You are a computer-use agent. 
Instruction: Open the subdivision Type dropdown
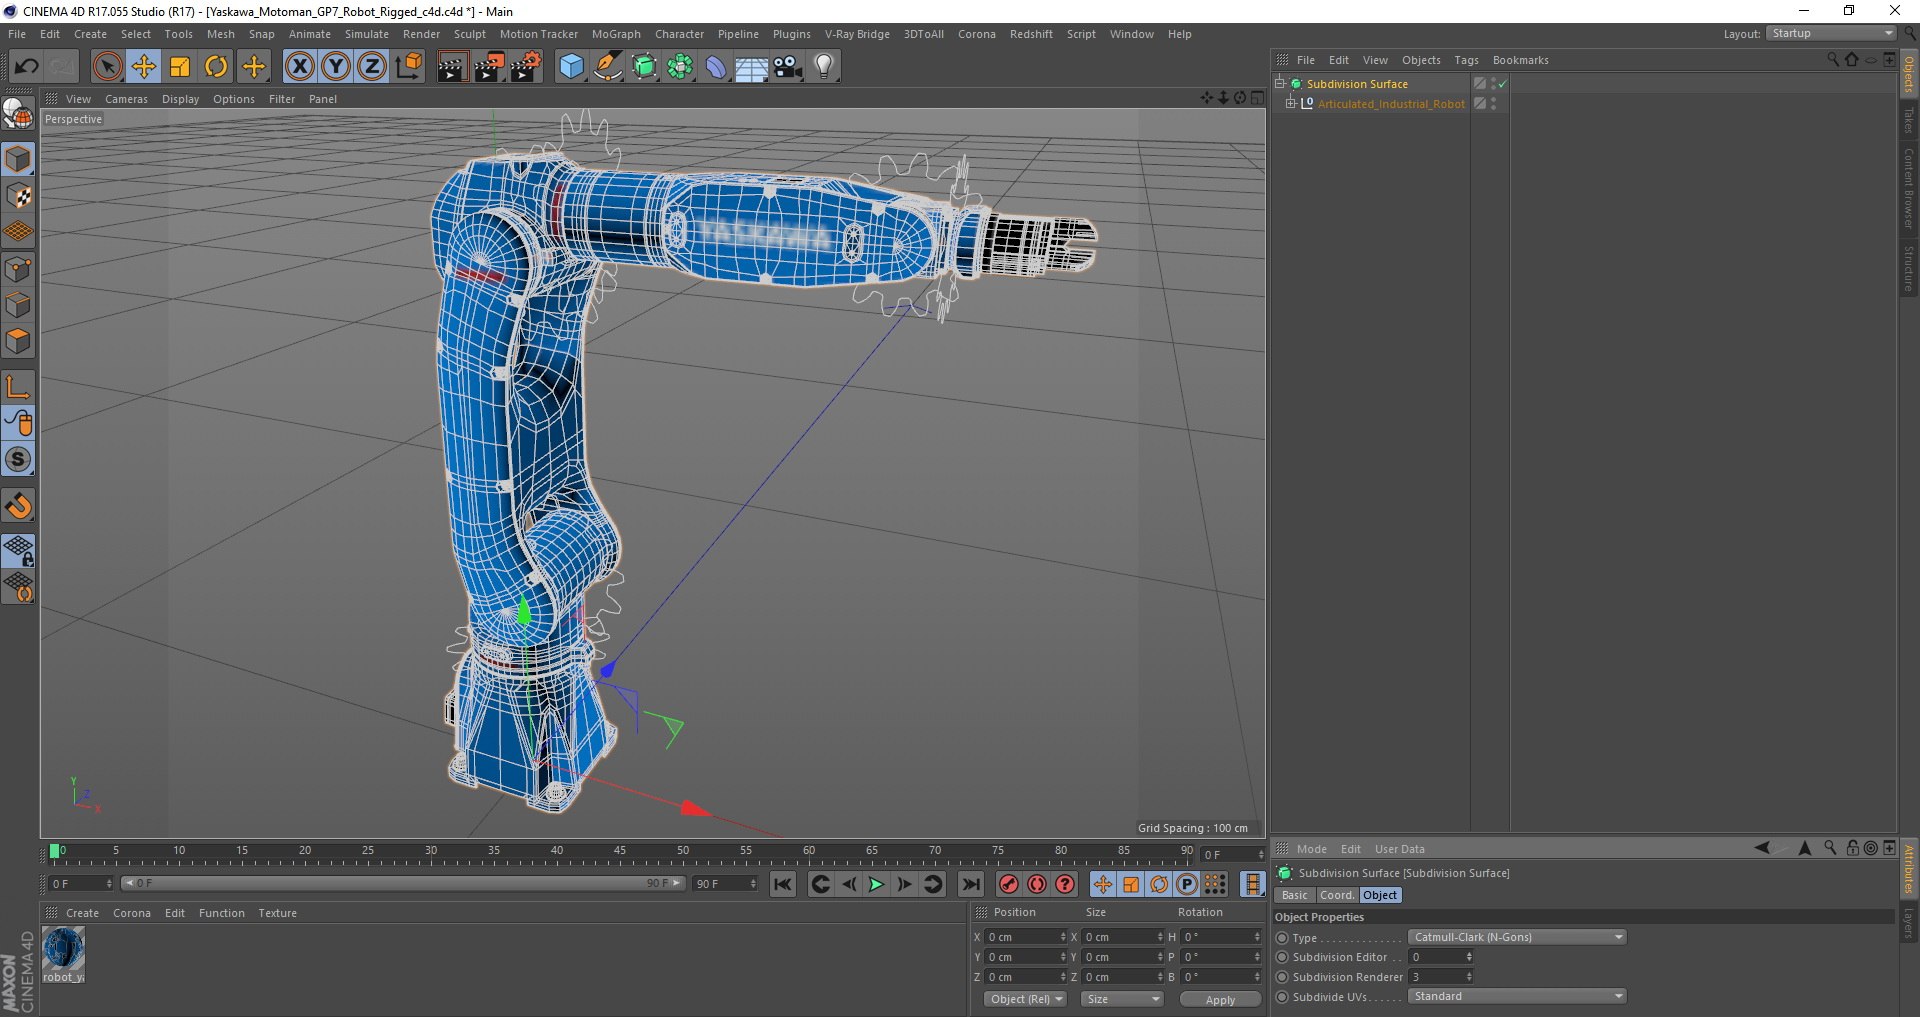(1517, 937)
